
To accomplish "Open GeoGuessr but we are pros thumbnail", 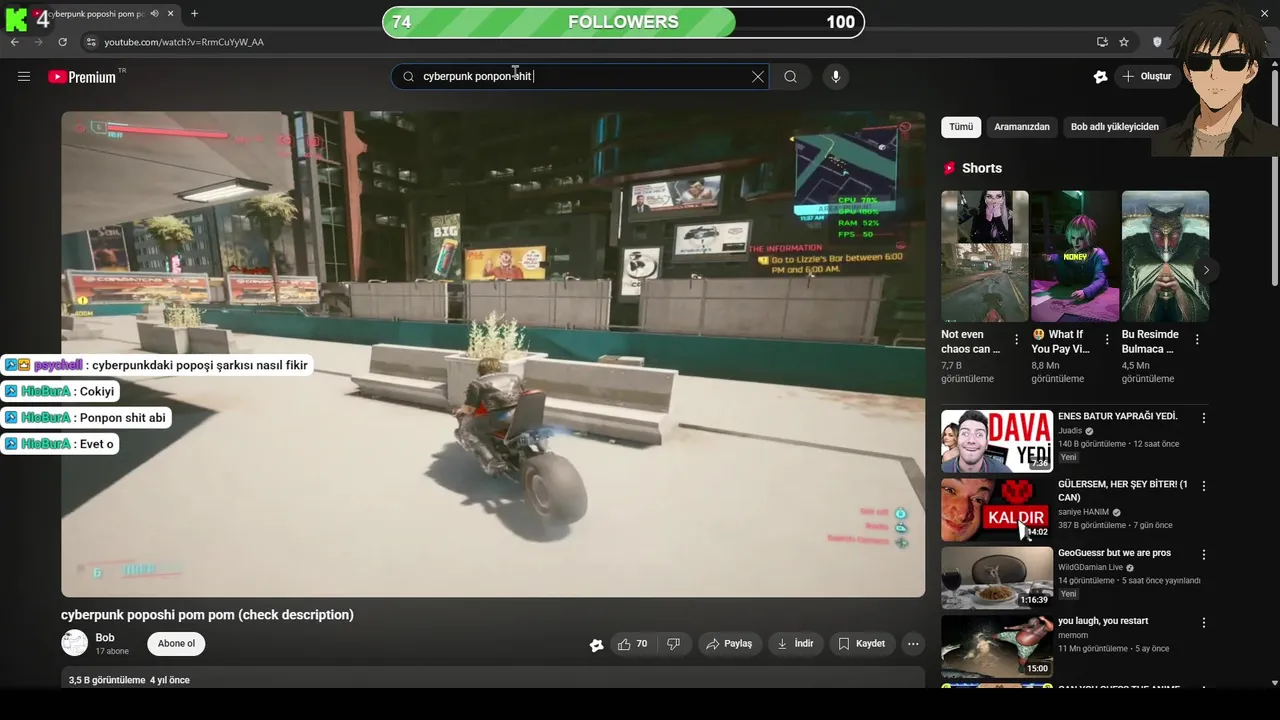I will pyautogui.click(x=997, y=577).
